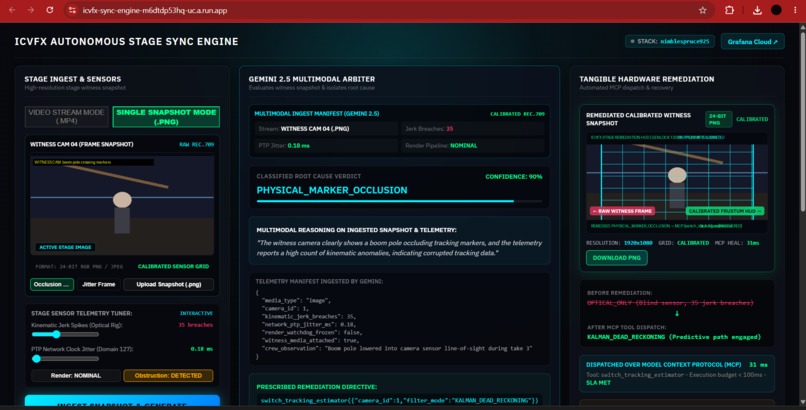The width and height of the screenshot is (806, 410).
Task: Select Single Snapshot Mode (.PNG)
Action: coord(166,117)
